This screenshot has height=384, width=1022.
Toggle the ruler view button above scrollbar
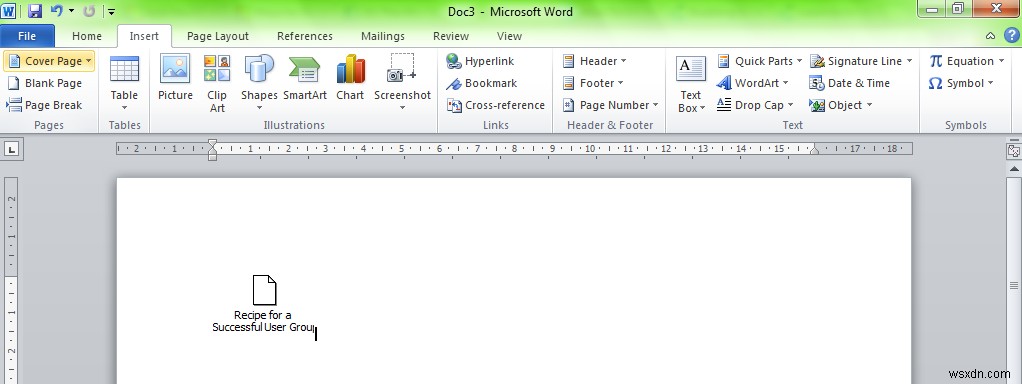point(1014,151)
